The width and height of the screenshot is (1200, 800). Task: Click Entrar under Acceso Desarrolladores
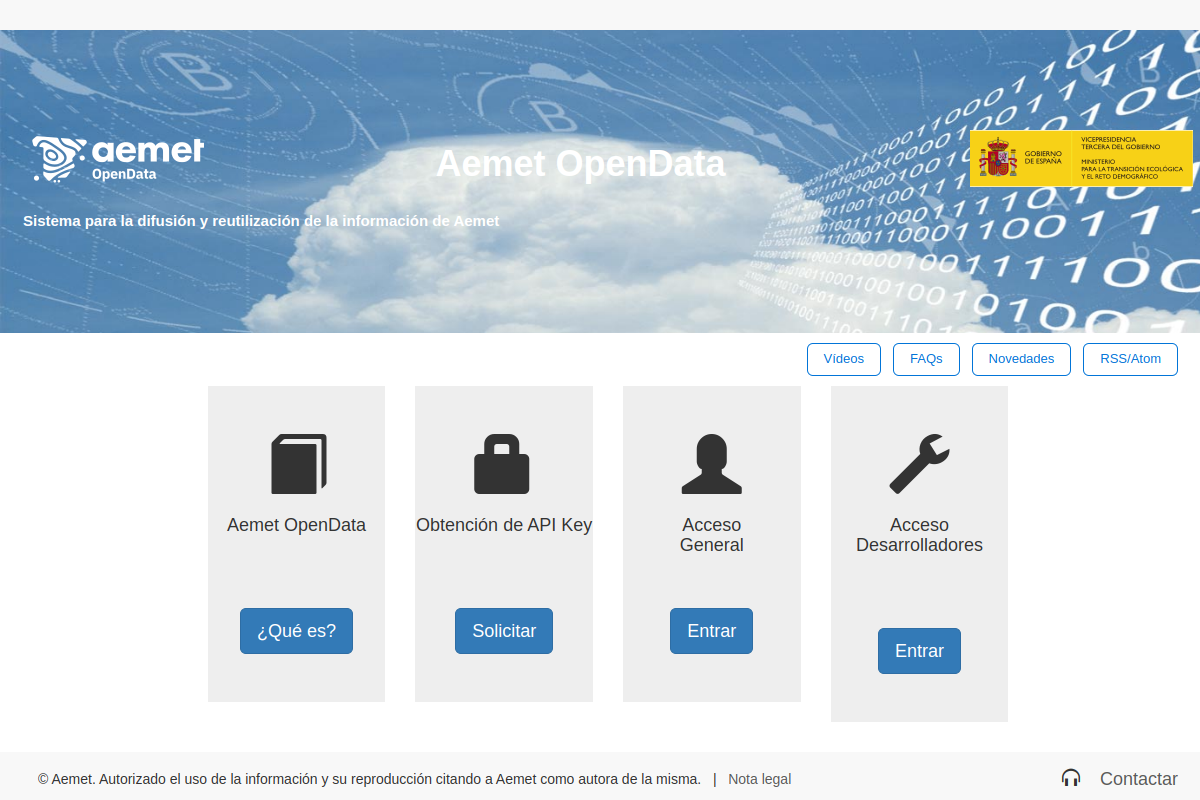[919, 651]
